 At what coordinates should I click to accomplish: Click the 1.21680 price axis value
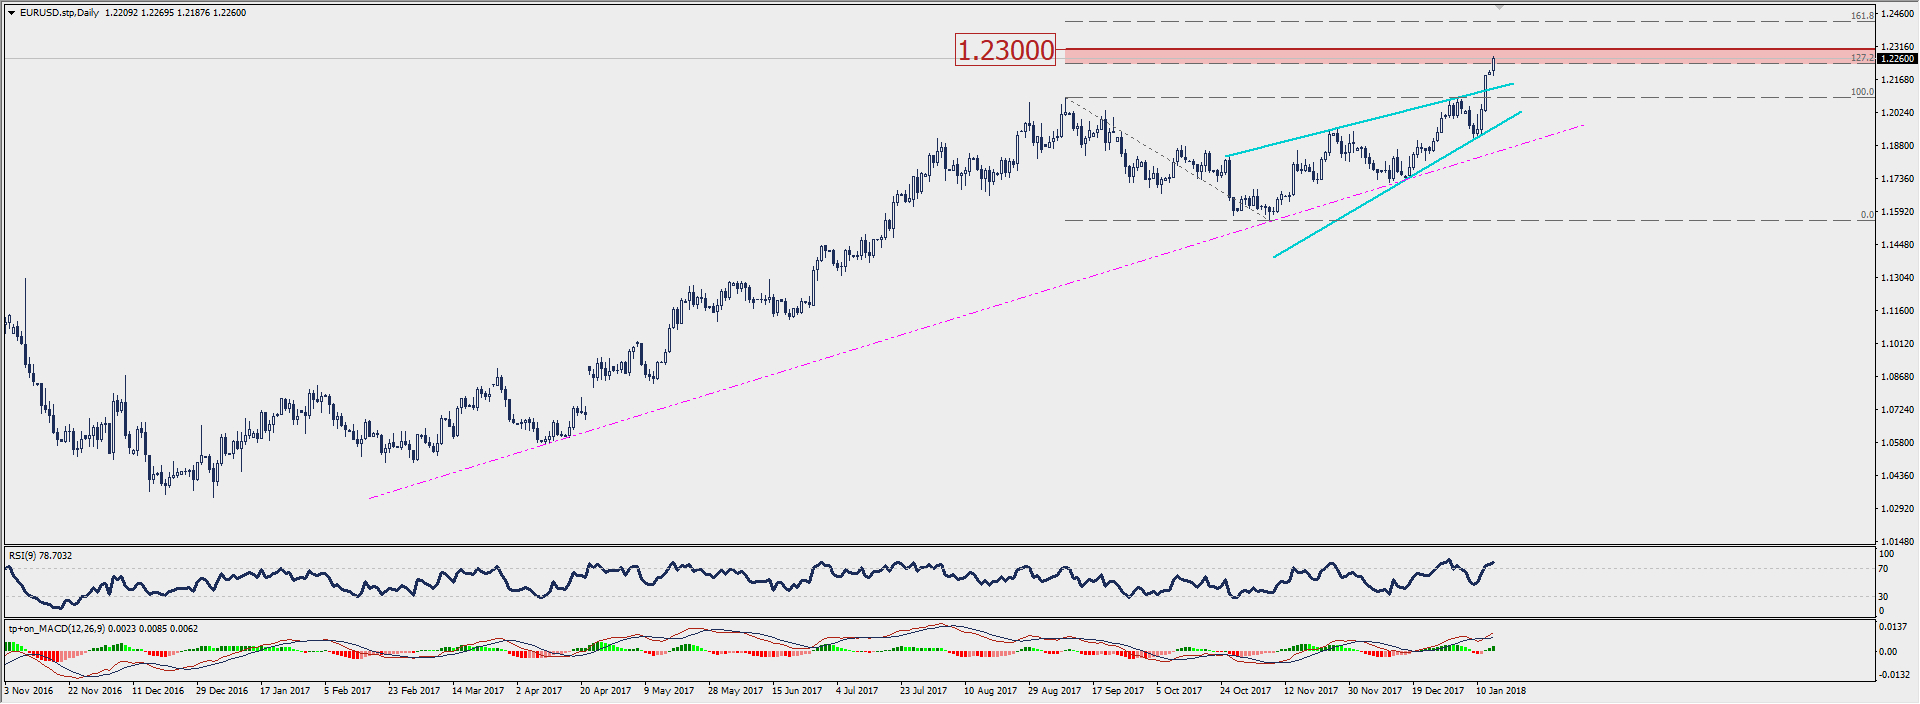tap(1898, 80)
